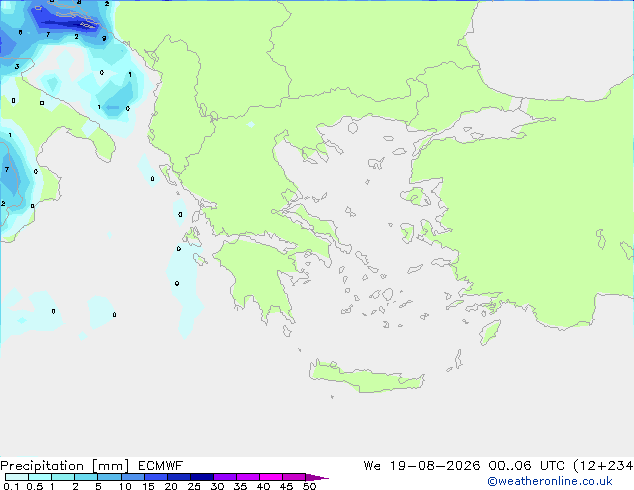
Task: Open the weatheronline.co.uk copyright link
Action: pyautogui.click(x=550, y=481)
